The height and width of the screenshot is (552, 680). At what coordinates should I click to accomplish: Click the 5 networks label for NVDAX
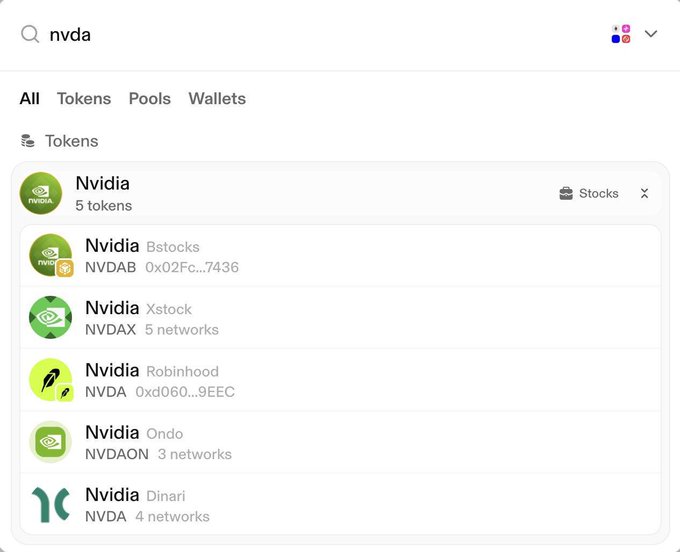182,330
